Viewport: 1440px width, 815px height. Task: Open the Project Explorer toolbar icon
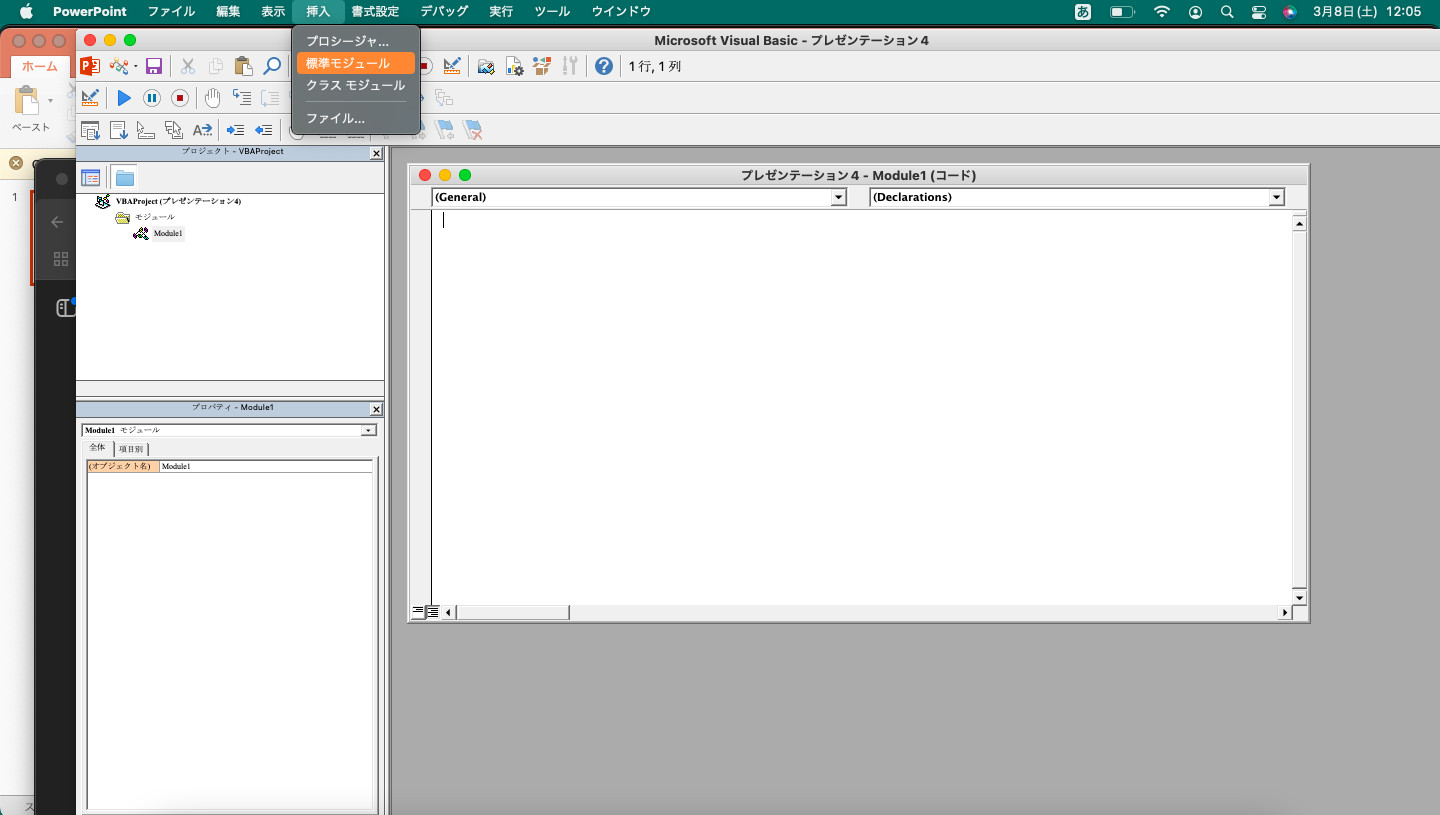pos(486,66)
